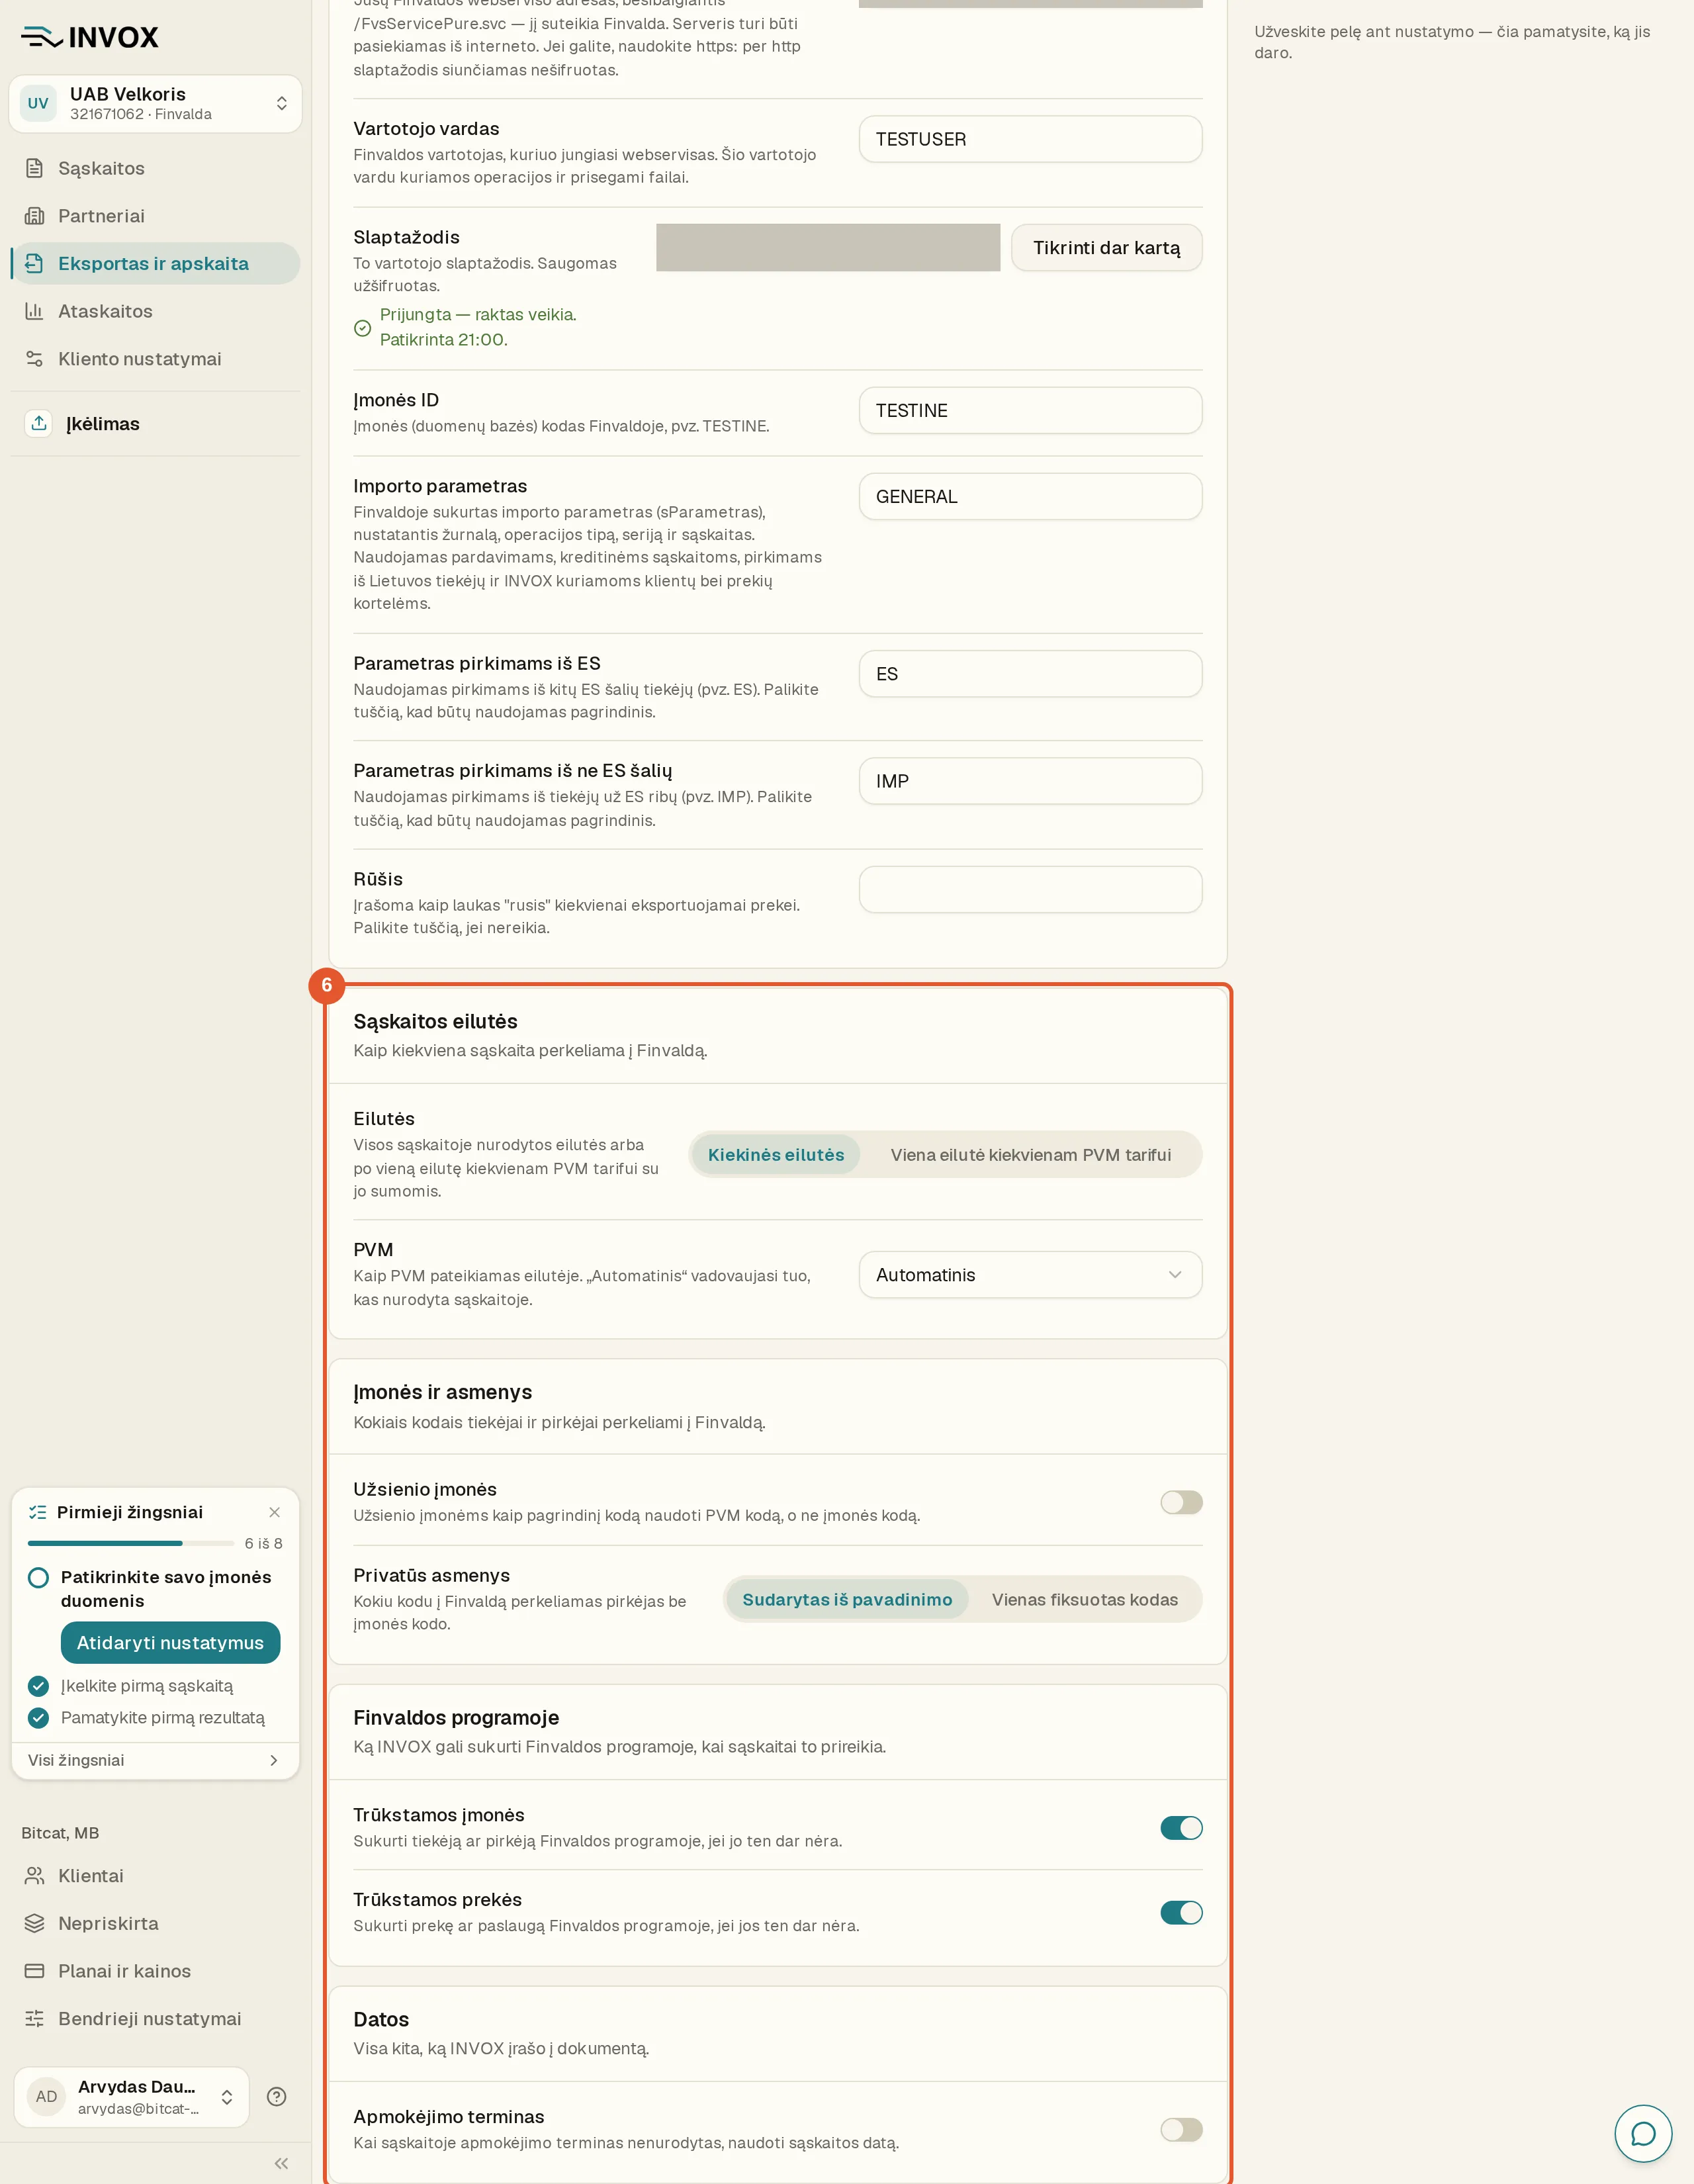Select Sudarytas iš pavadinimo option
This screenshot has height=2184, width=1694.
pyautogui.click(x=847, y=1600)
